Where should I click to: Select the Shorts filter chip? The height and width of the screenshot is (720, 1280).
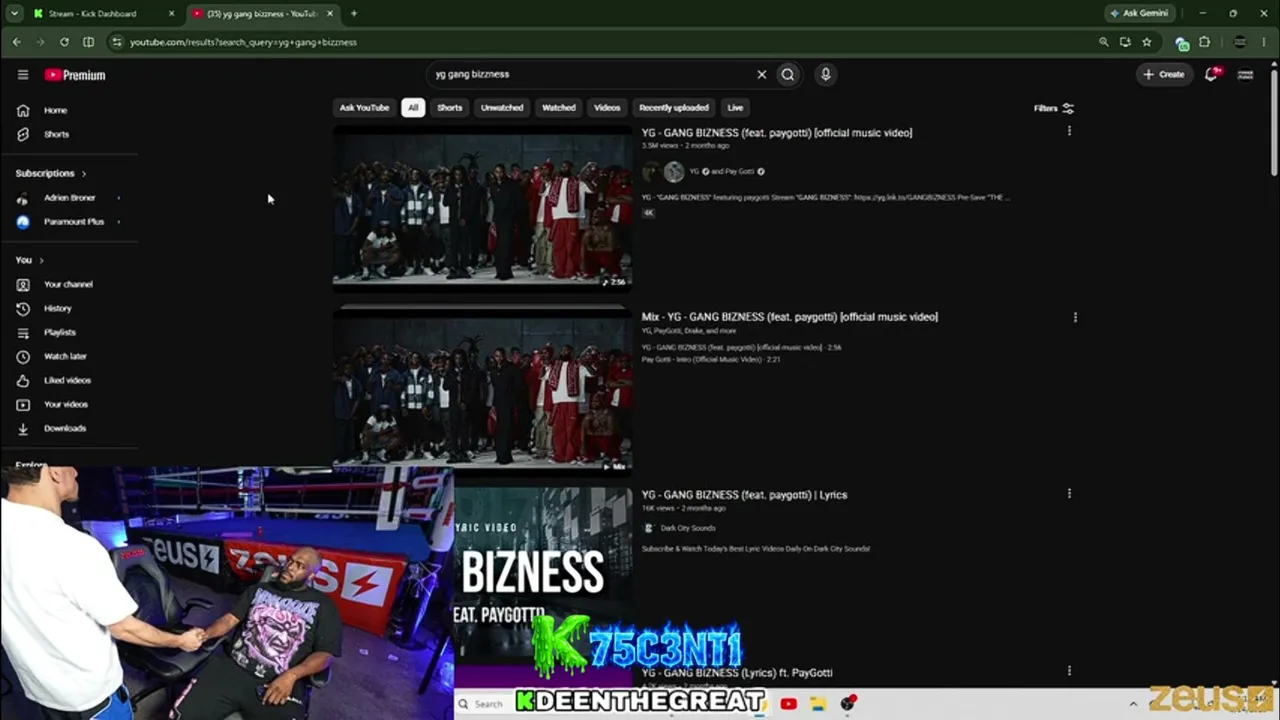click(x=450, y=108)
